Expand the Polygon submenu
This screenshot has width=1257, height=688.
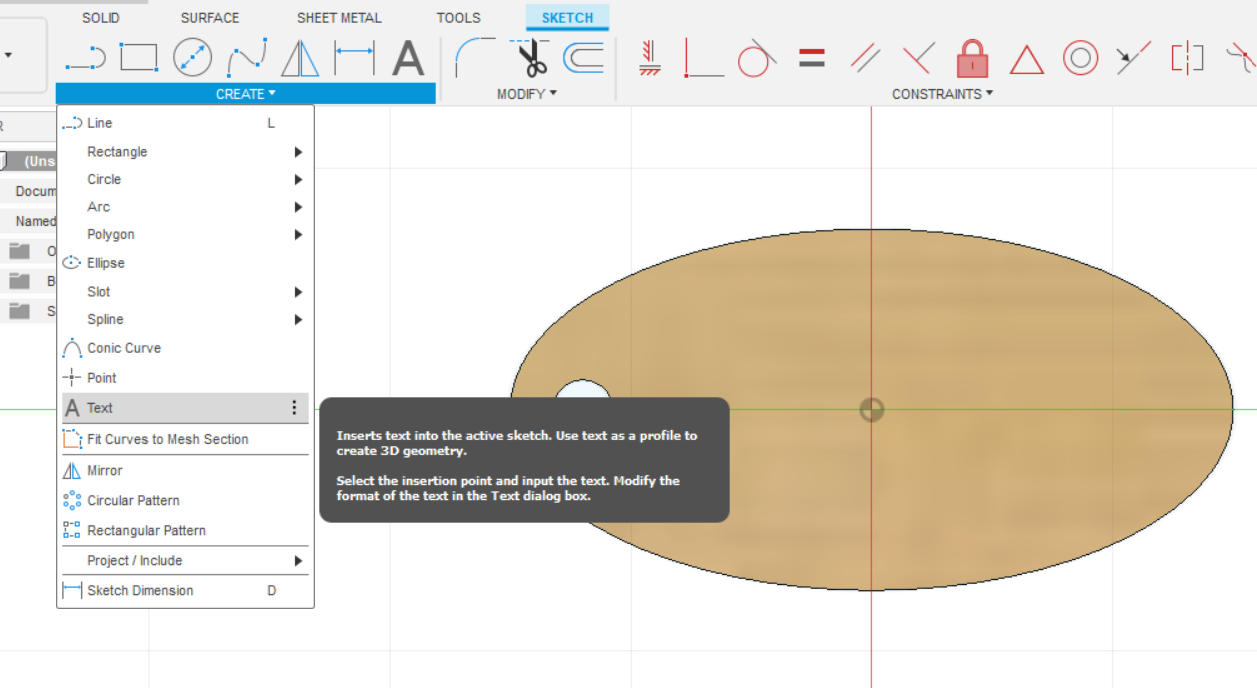pos(298,235)
